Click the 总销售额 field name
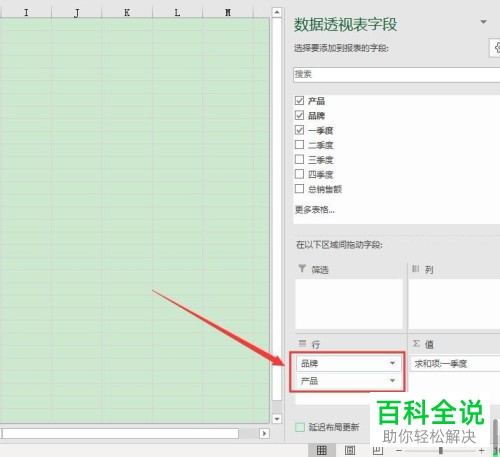This screenshot has width=500, height=457. pos(325,189)
